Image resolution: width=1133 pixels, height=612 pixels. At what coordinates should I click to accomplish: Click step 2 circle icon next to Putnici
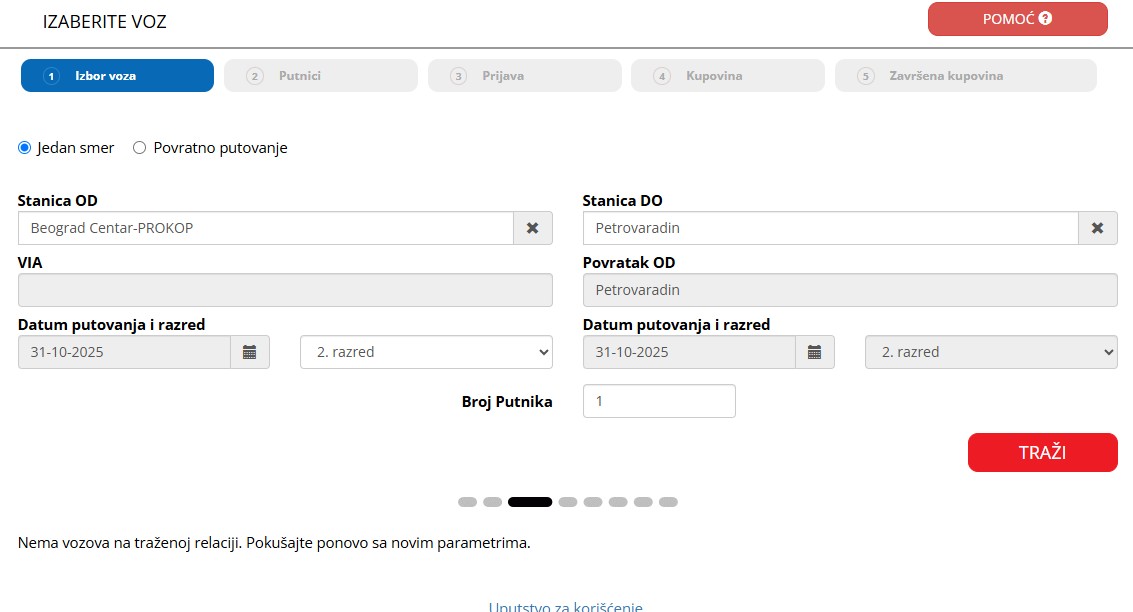pos(255,76)
